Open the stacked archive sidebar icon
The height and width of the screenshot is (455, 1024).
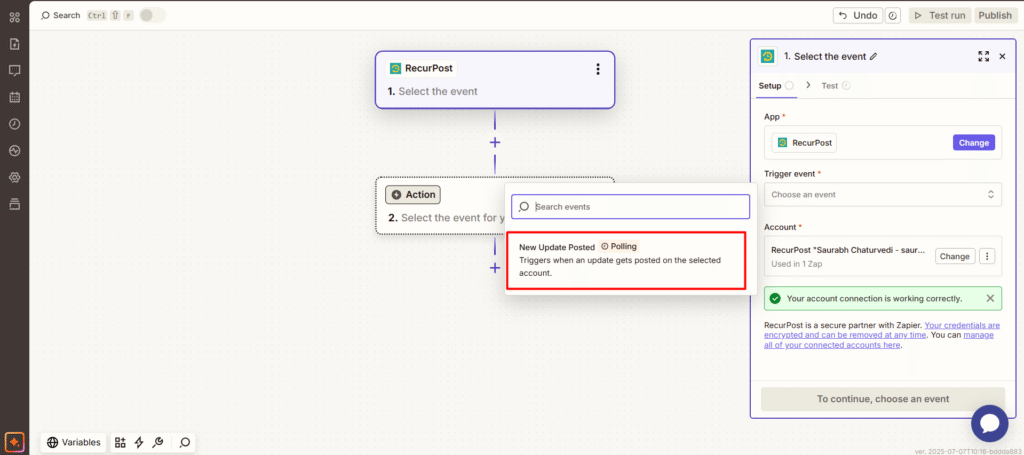[x=14, y=204]
